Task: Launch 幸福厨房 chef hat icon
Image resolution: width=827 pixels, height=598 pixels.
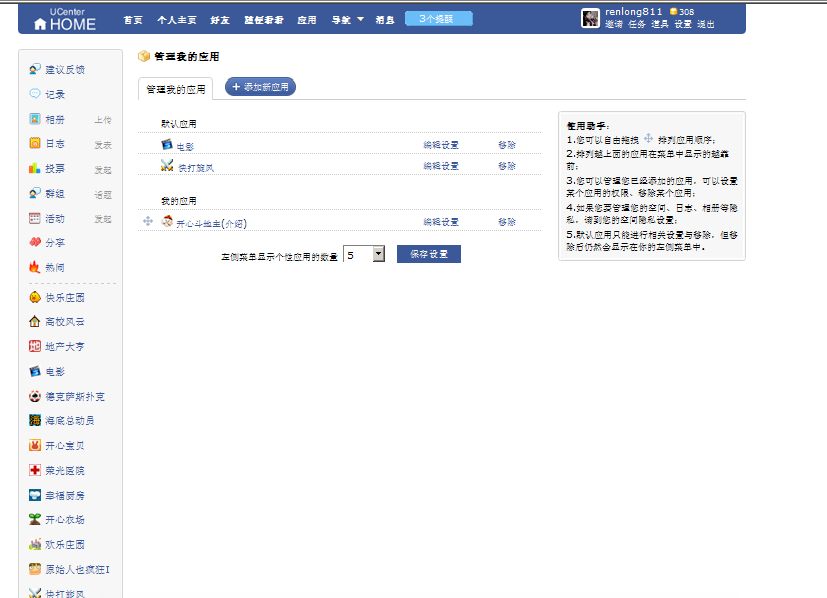Action: (x=35, y=495)
